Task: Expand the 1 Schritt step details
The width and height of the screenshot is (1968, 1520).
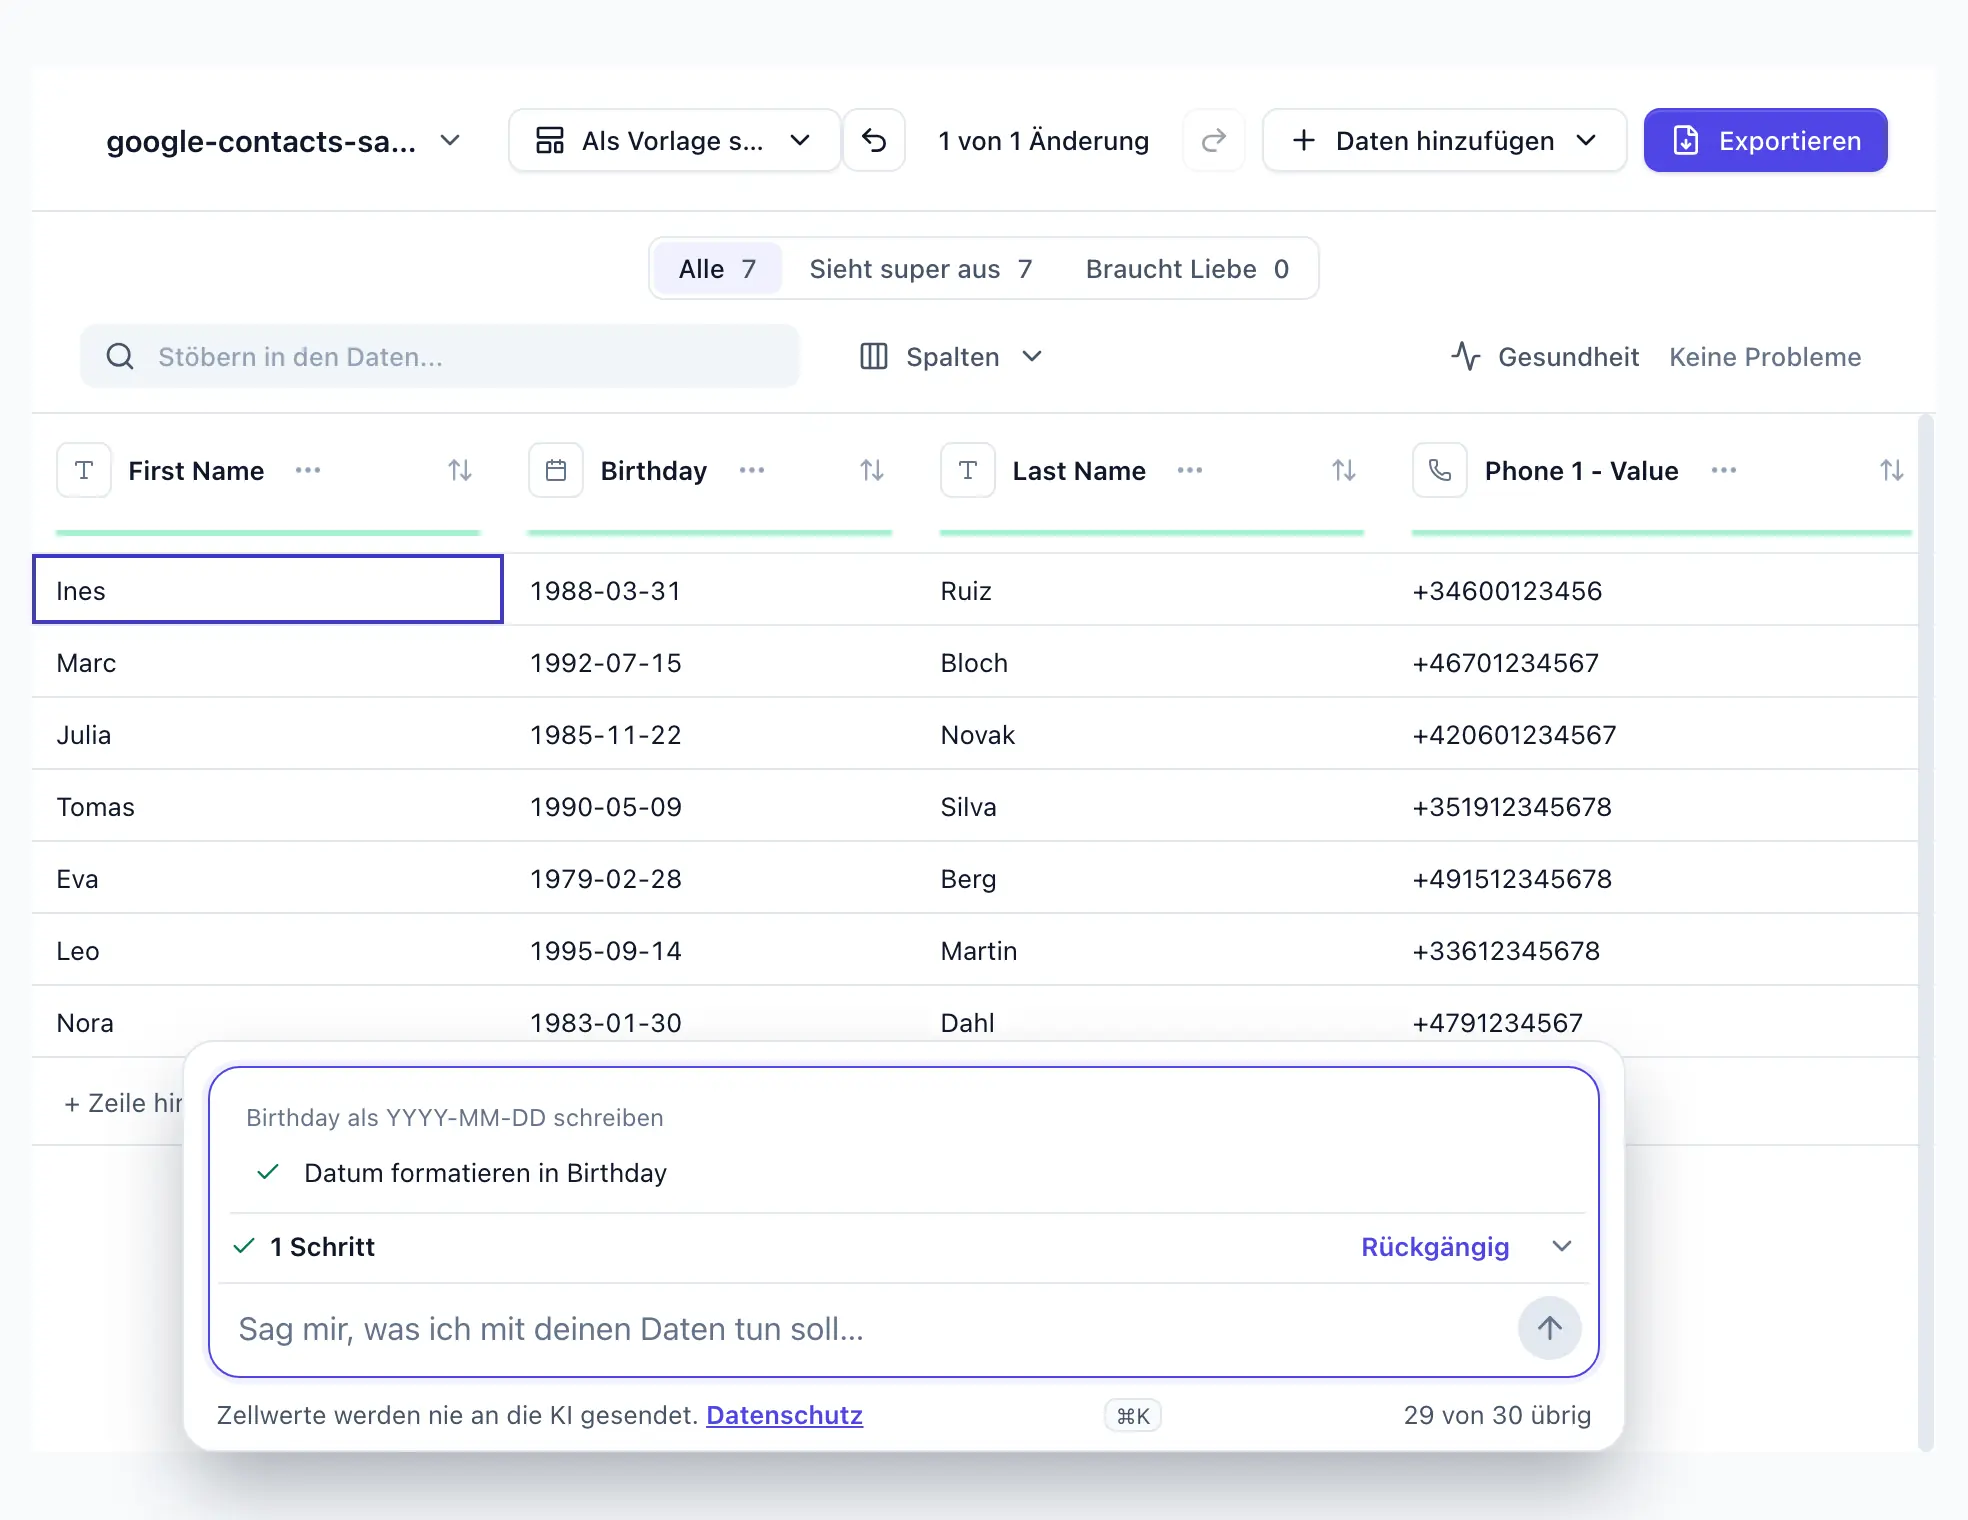Action: [1562, 1246]
